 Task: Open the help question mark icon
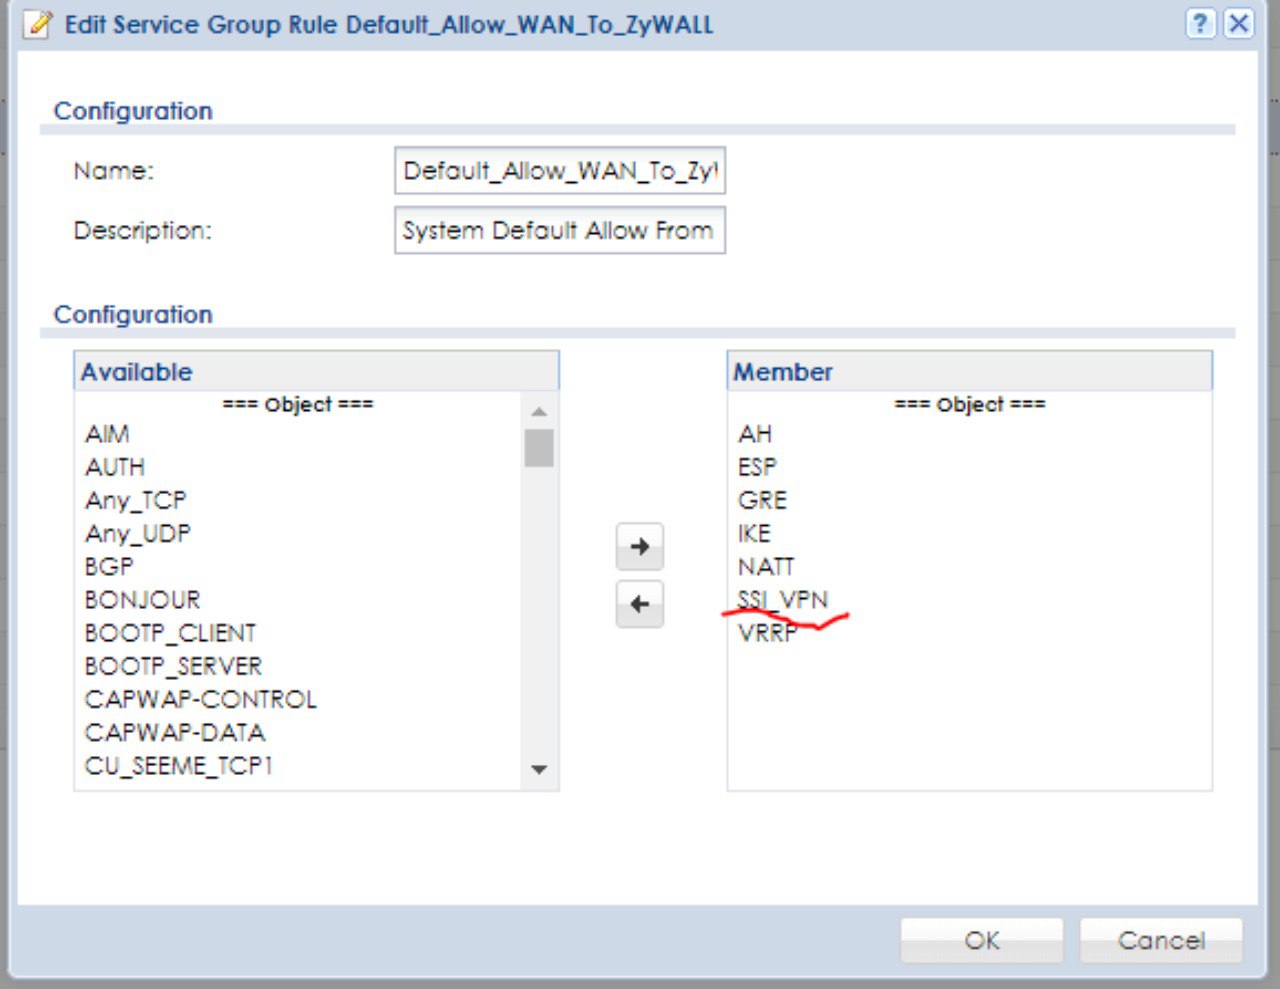[1201, 24]
